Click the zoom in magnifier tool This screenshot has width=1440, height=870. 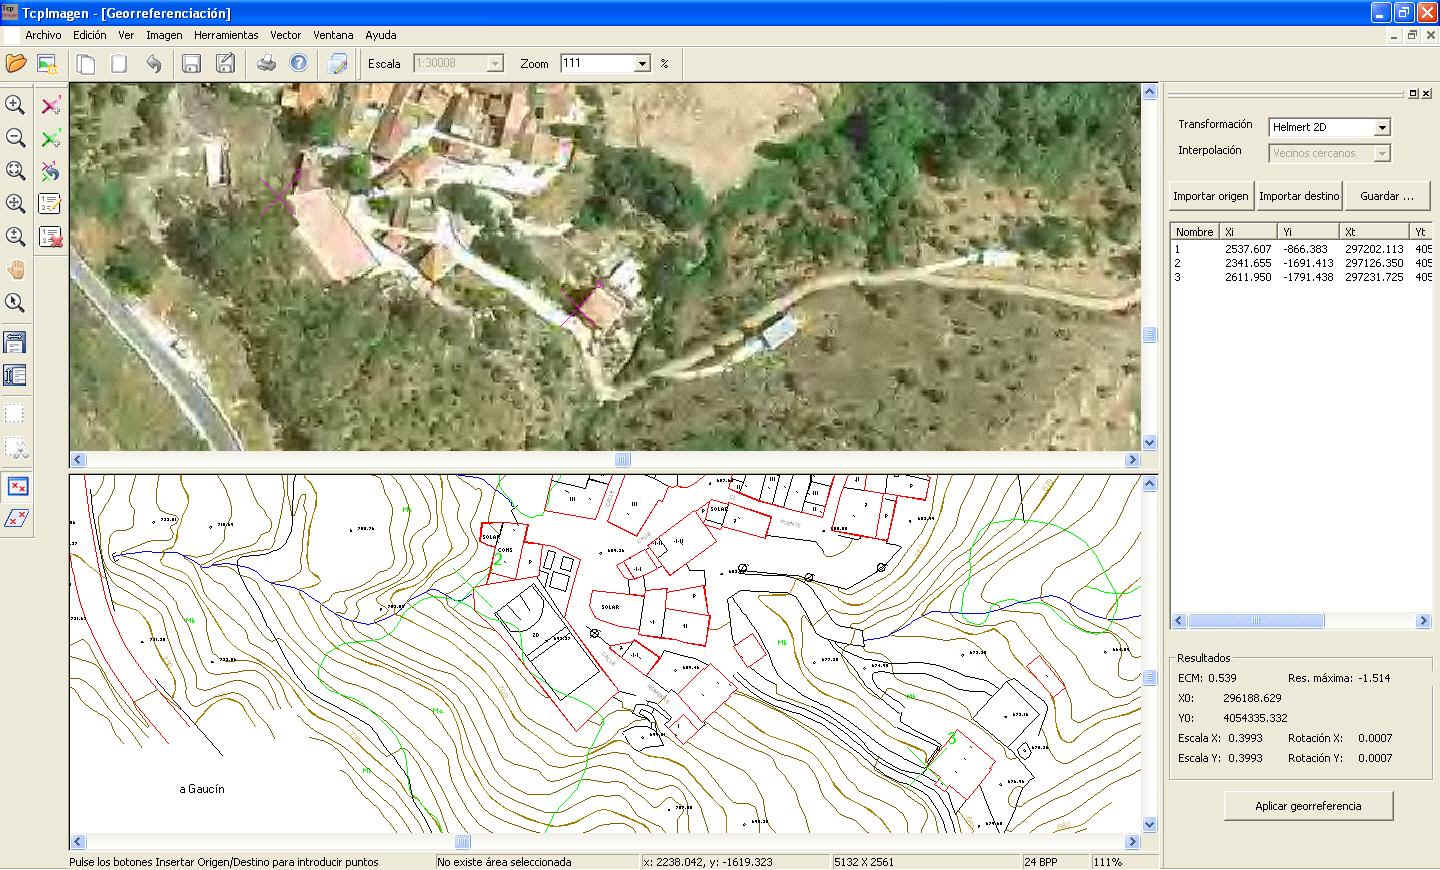(x=15, y=105)
